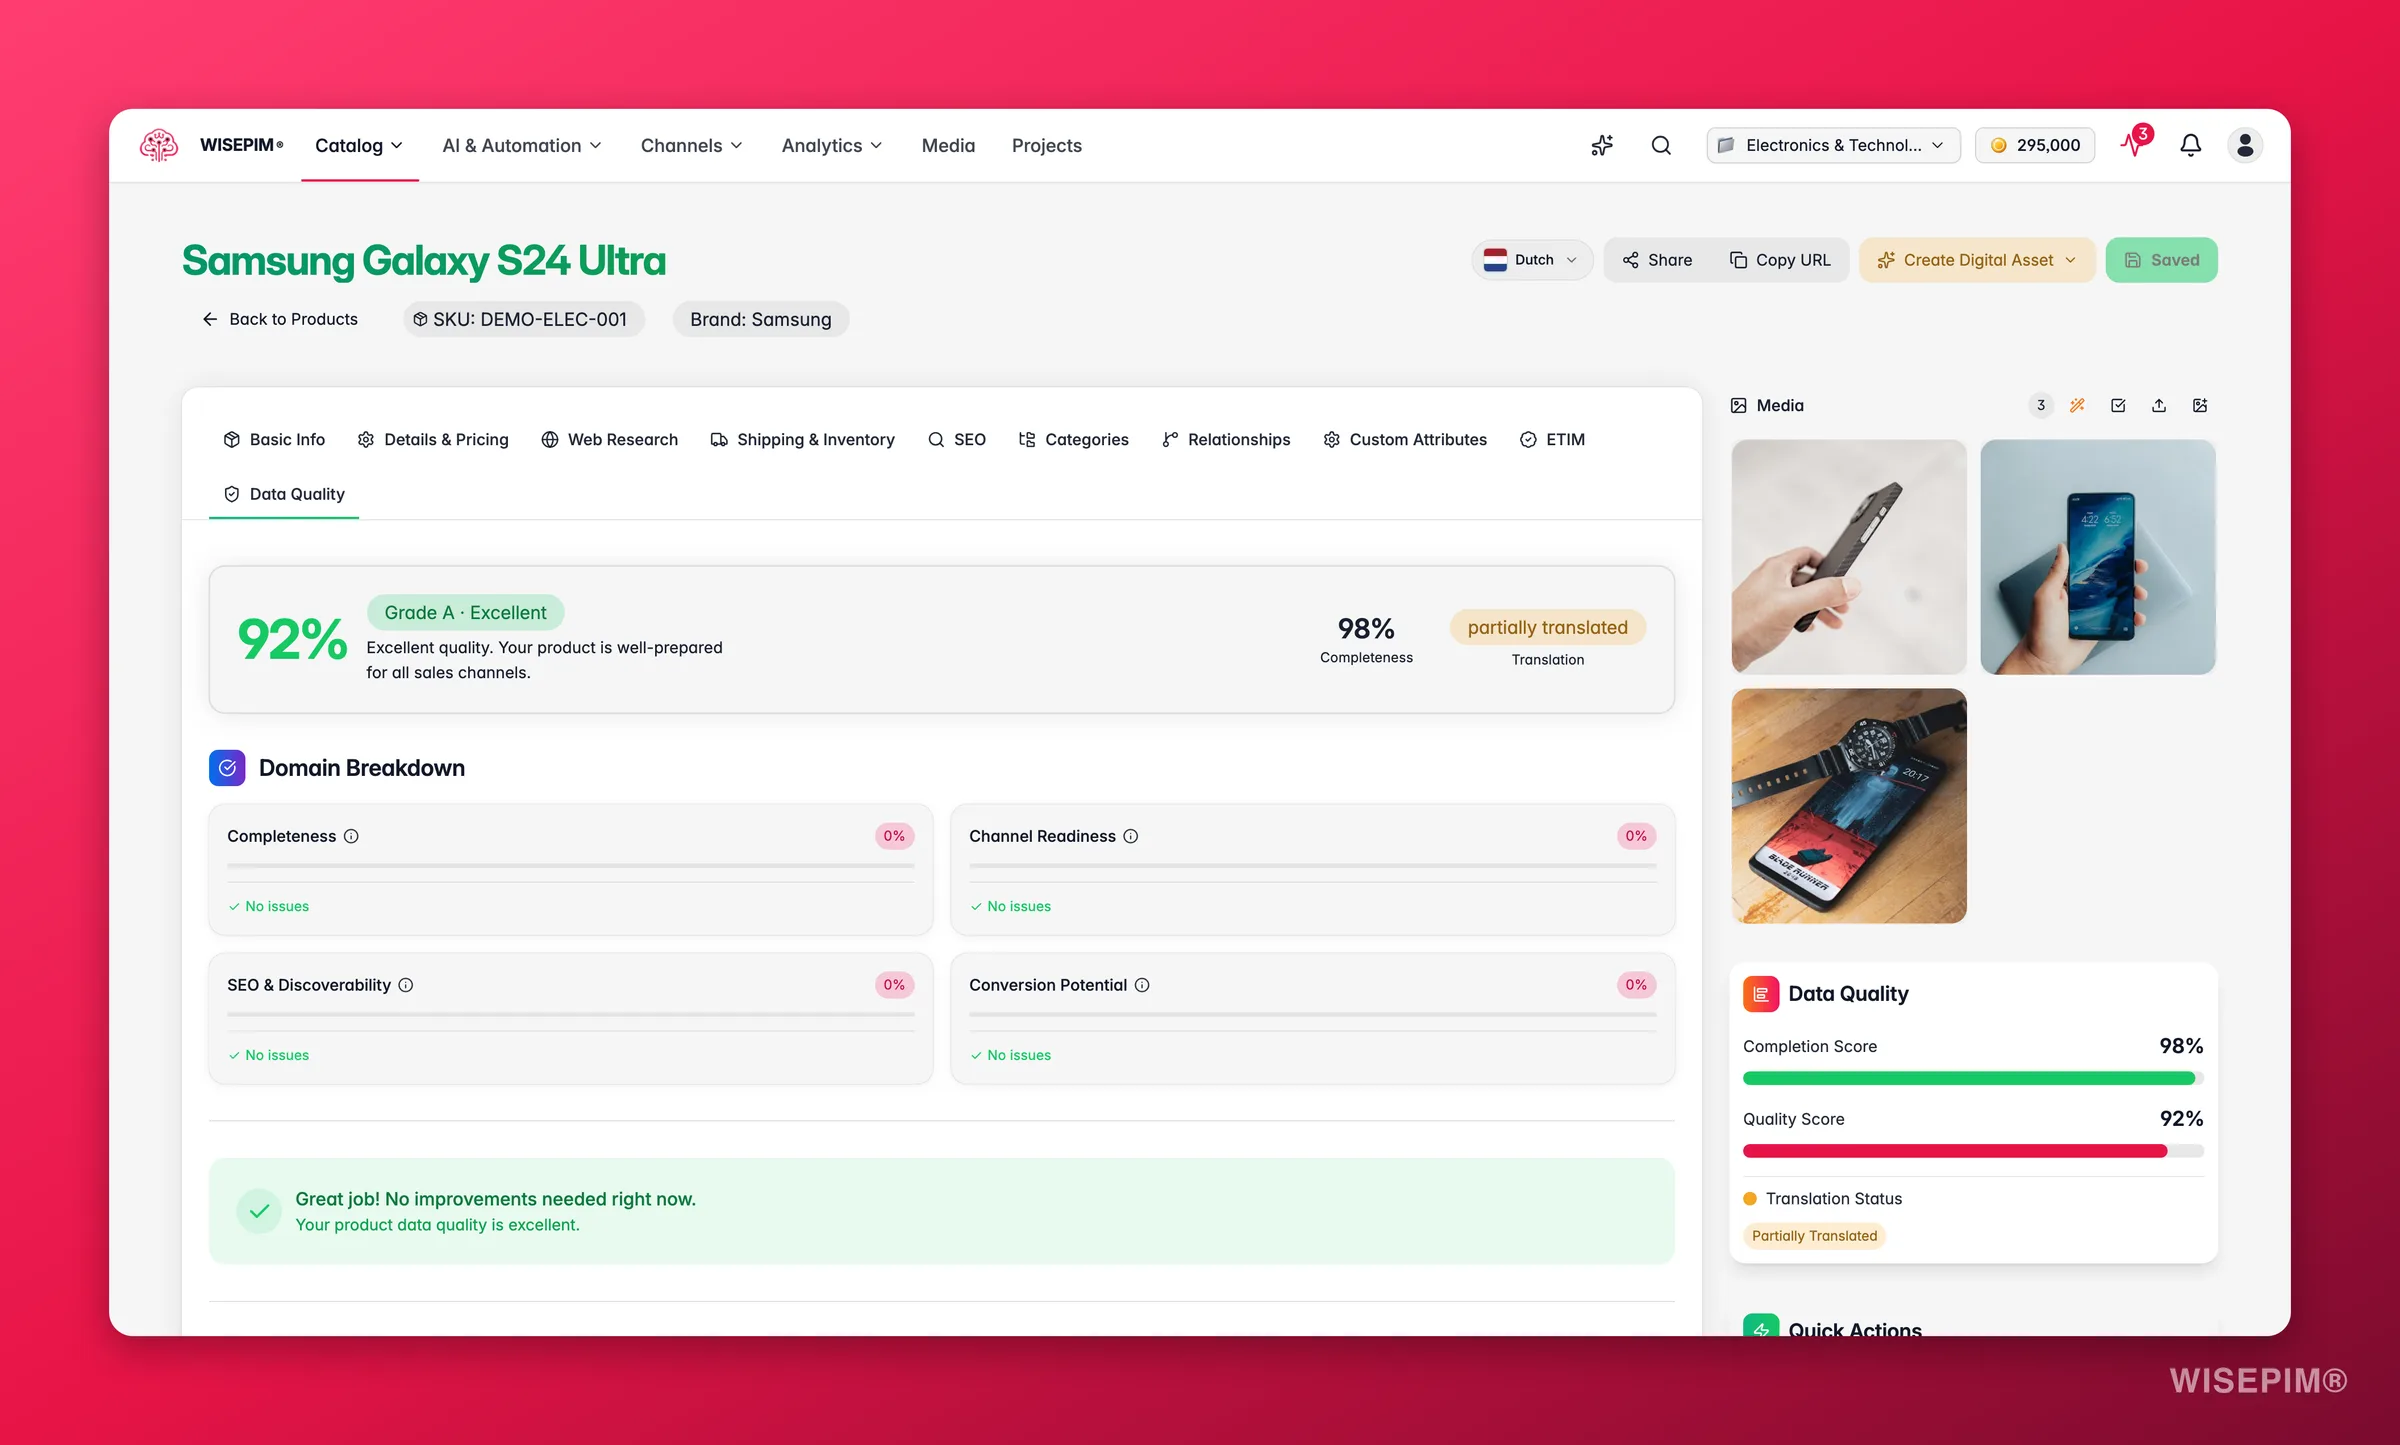Click the 0% badge on Channel Readiness

point(1636,836)
